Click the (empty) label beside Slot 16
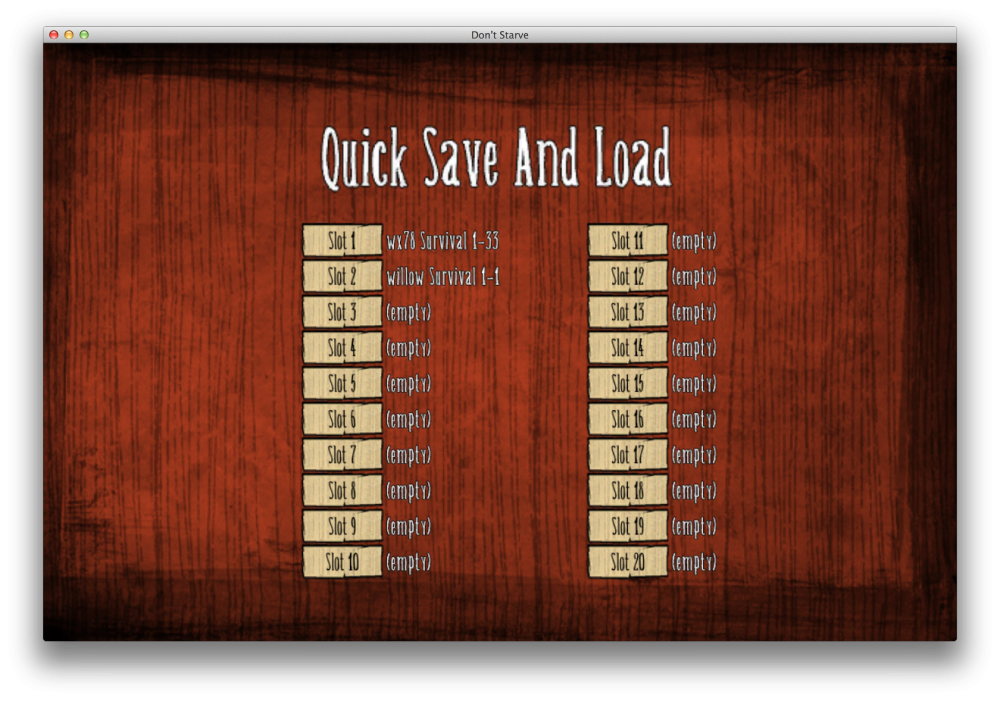The image size is (1000, 701). [x=694, y=420]
